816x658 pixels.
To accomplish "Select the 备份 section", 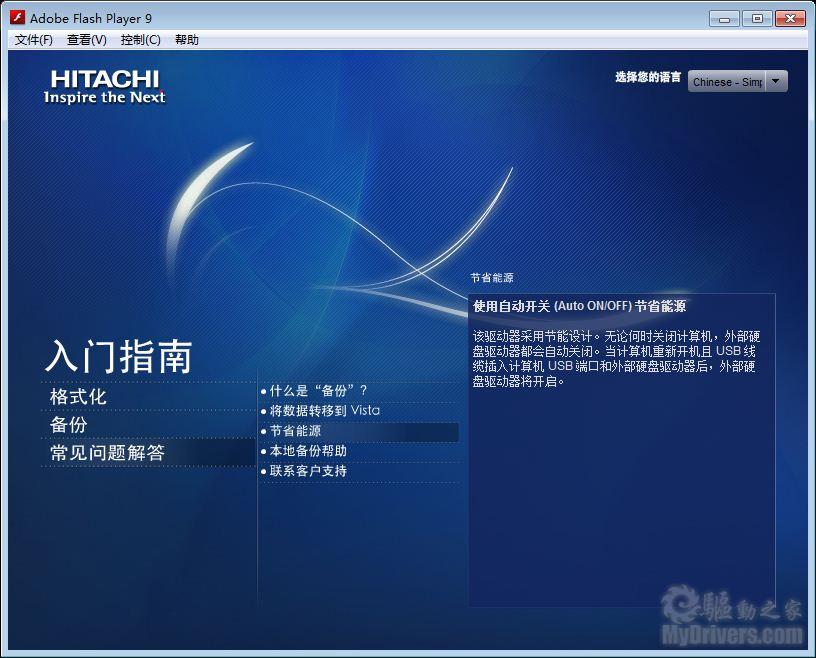I will click(69, 425).
